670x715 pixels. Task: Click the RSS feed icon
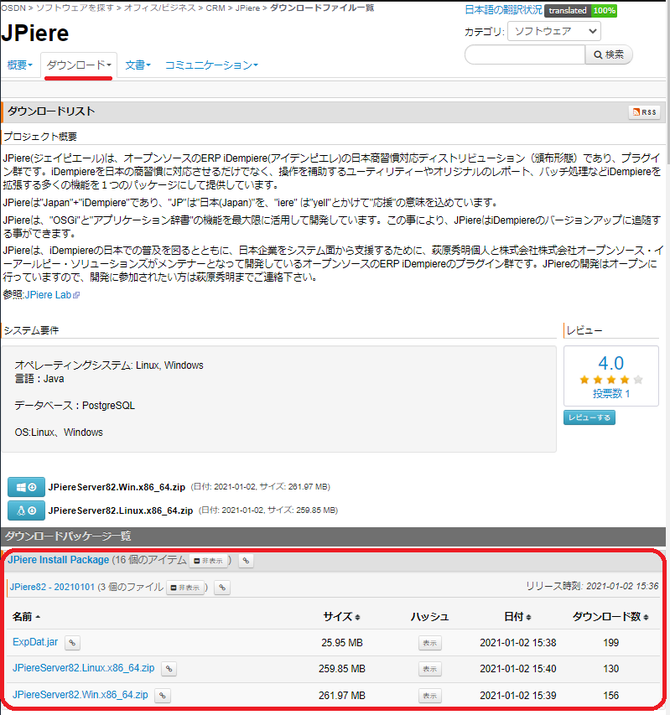pos(644,112)
